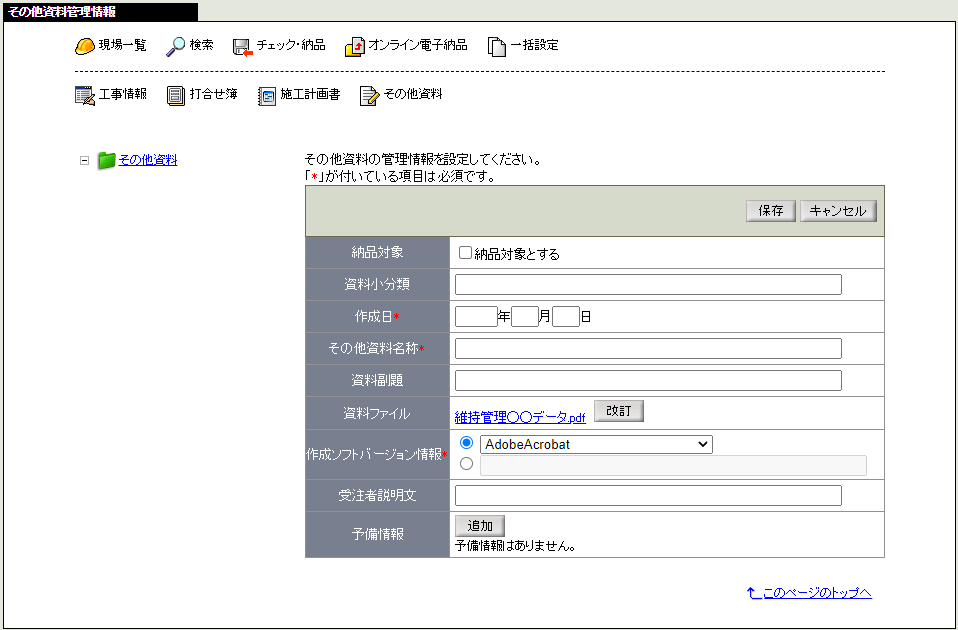958x630 pixels.
Task: Select the AdobeAcrobat dropdown radio button
Action: 467,442
